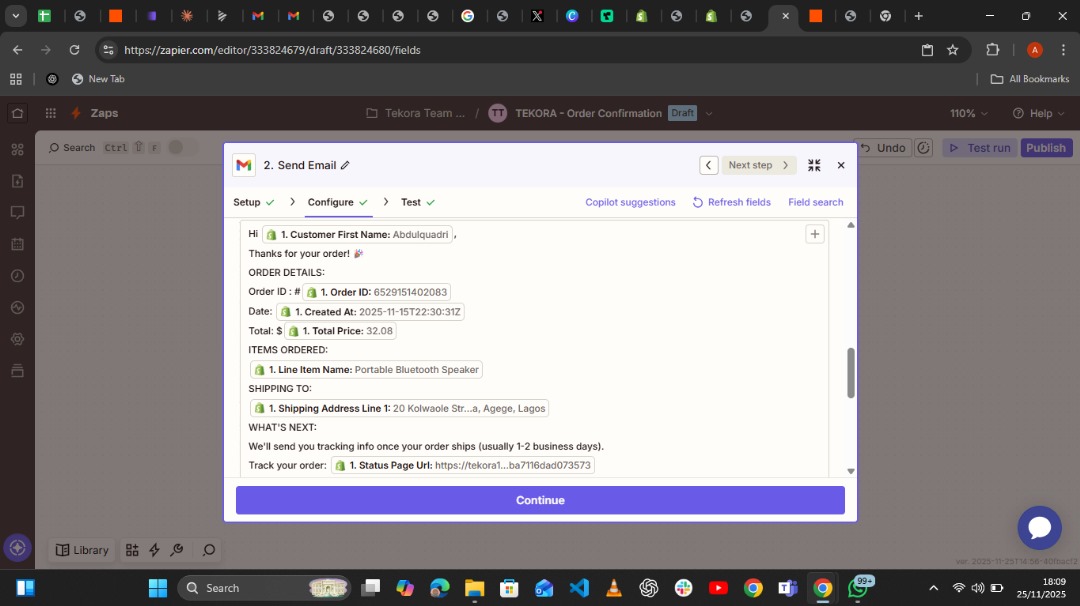Select the Status Page Url field pill
The height and width of the screenshot is (606, 1080).
(x=463, y=466)
